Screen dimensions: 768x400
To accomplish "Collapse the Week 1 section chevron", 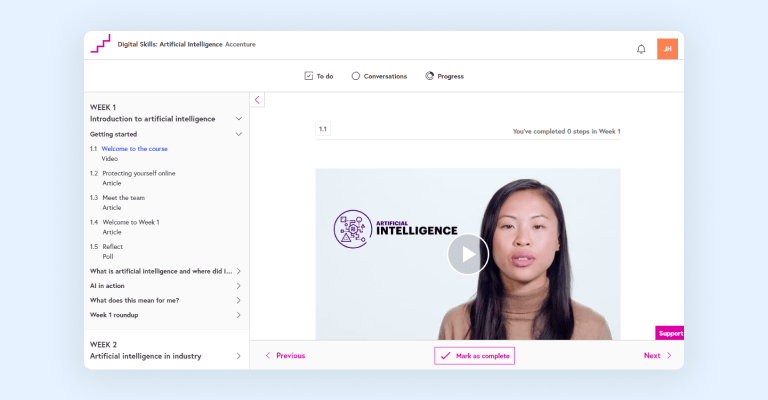I will pyautogui.click(x=238, y=119).
